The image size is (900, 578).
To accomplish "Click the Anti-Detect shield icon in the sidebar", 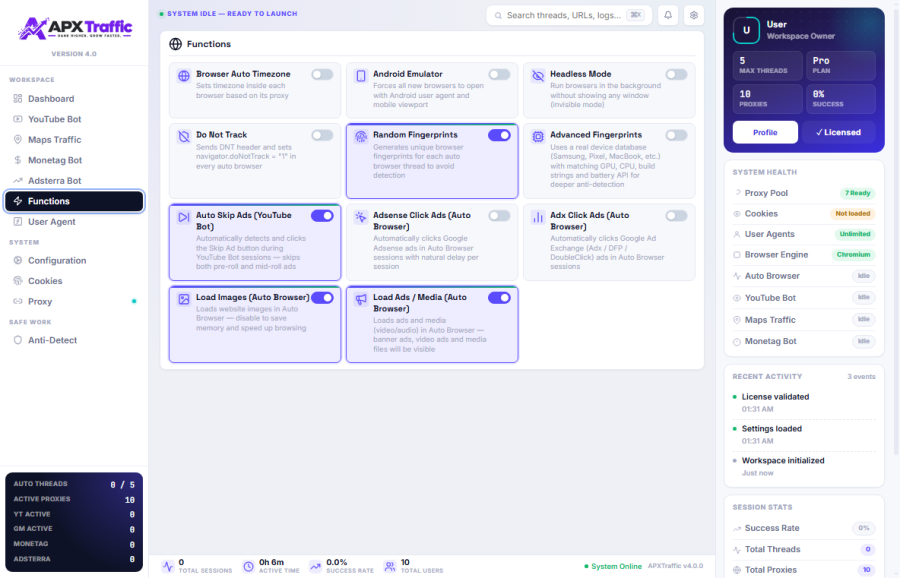I will point(18,340).
